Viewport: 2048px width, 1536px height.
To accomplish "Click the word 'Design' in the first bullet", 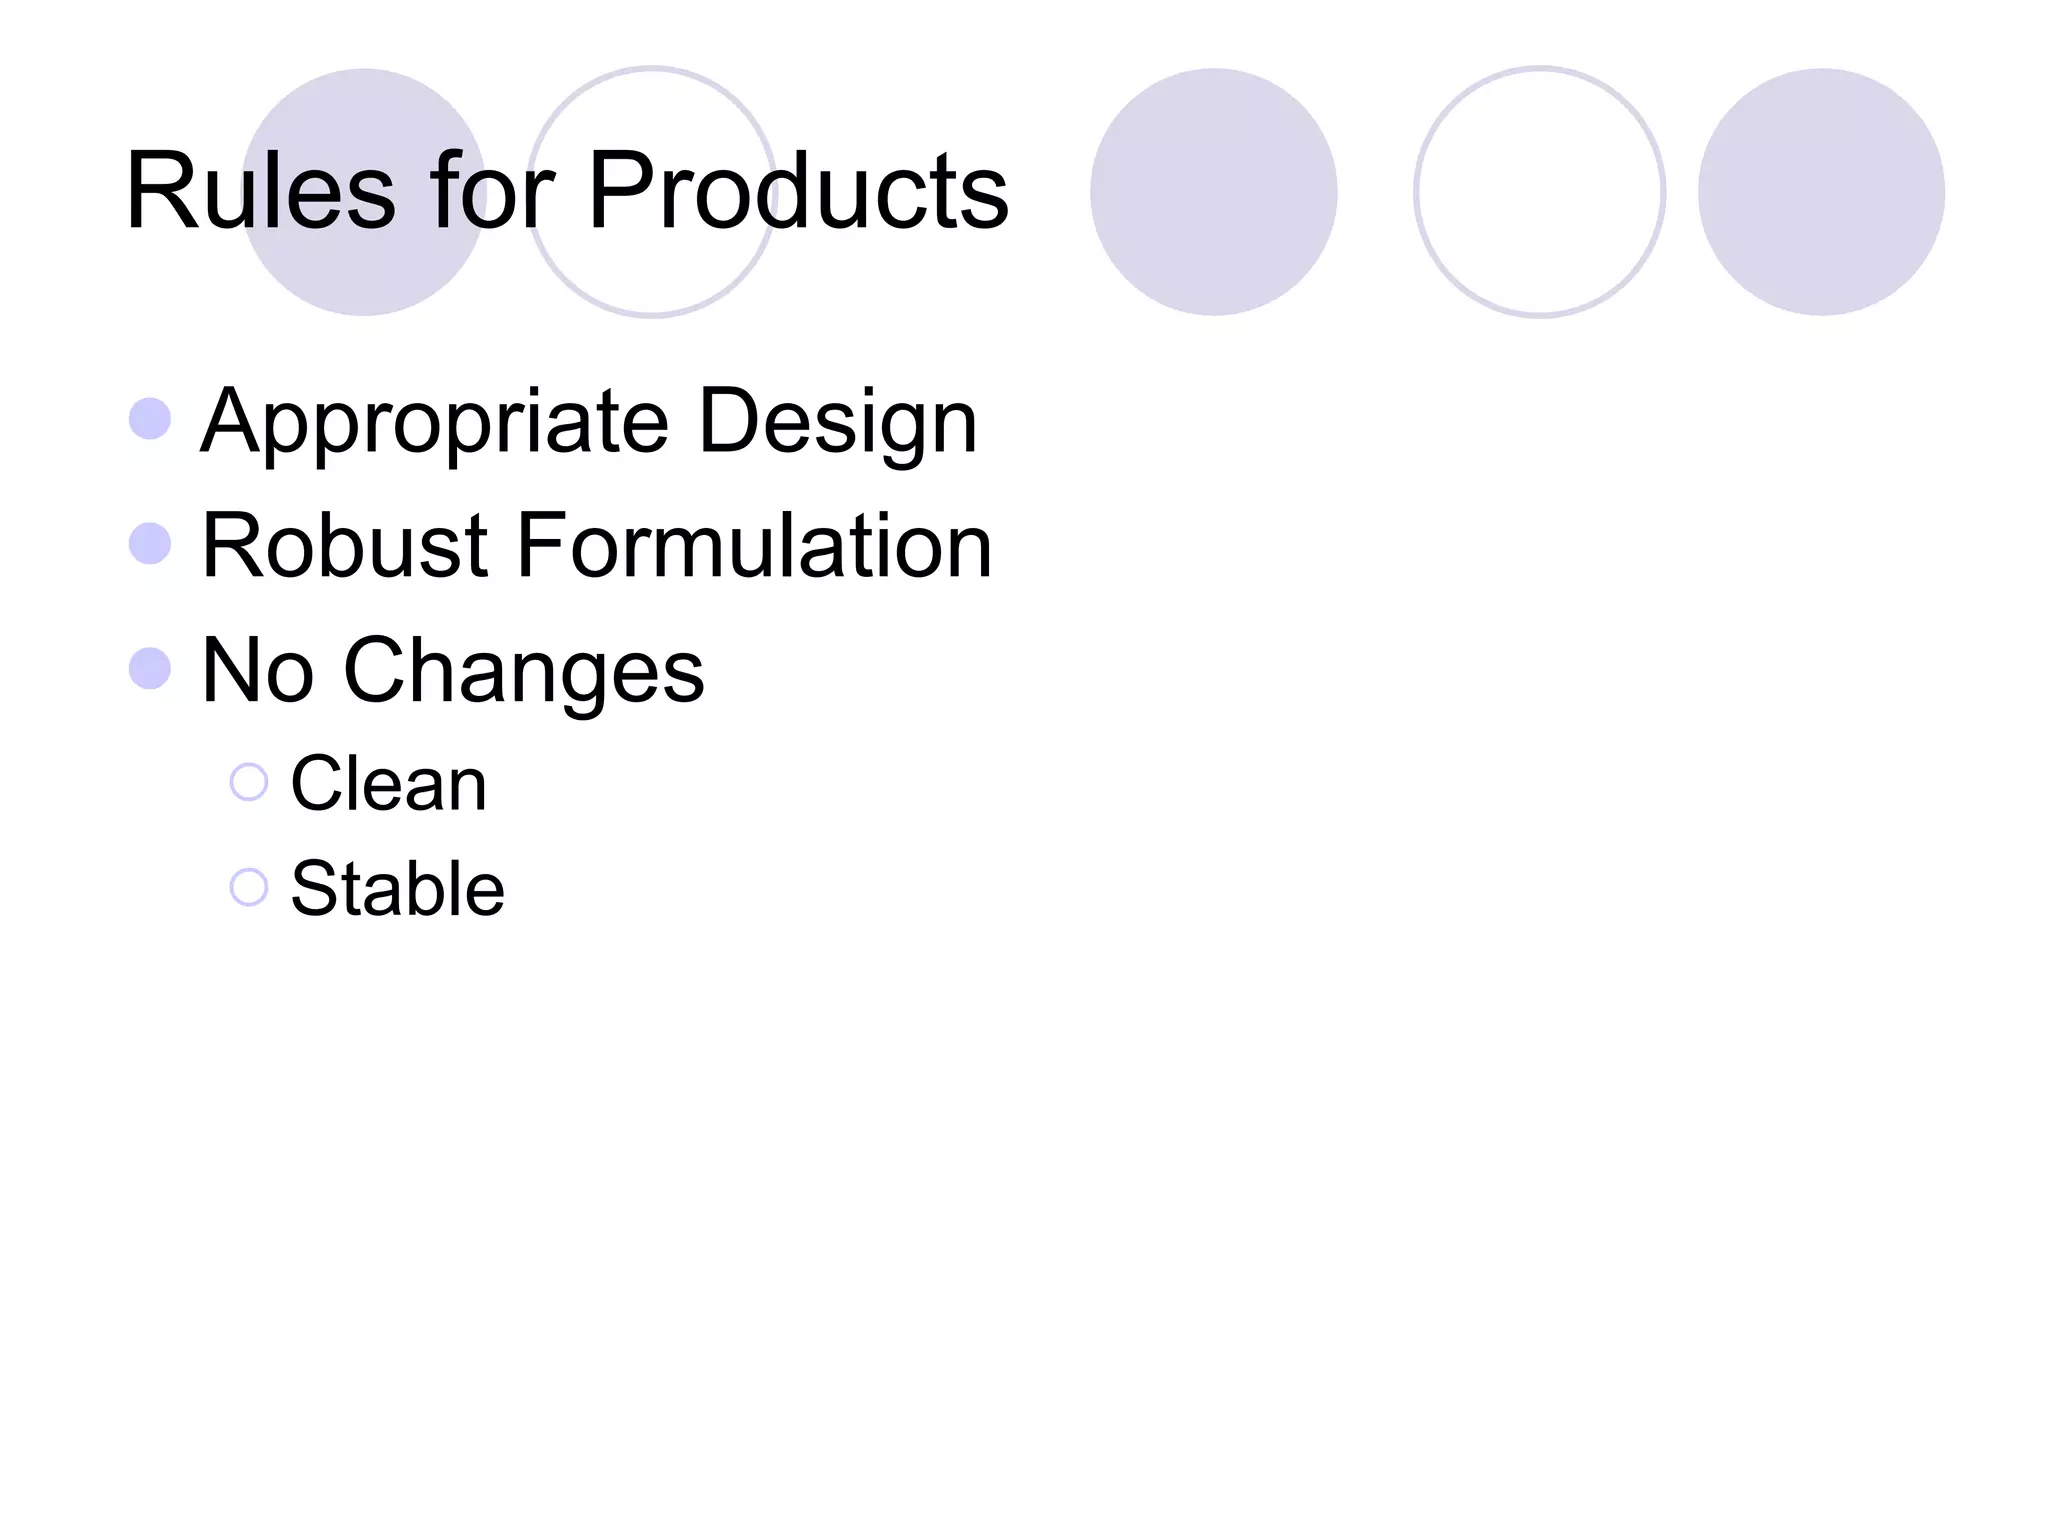I will point(838,423).
